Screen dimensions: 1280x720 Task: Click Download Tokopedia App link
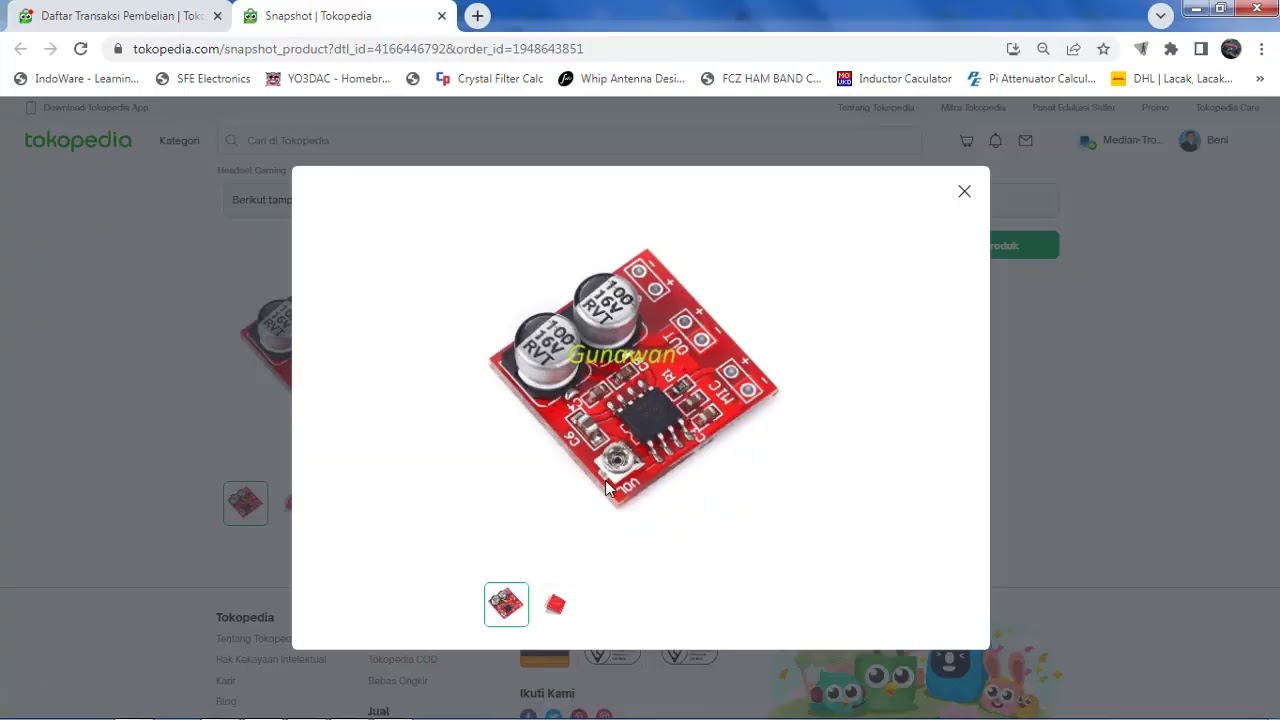tap(87, 108)
